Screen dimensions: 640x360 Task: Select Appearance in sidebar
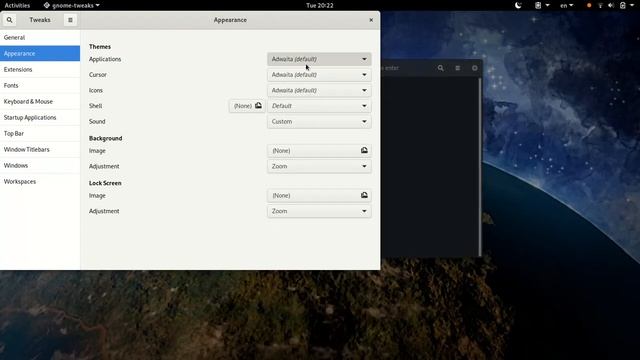pos(40,53)
